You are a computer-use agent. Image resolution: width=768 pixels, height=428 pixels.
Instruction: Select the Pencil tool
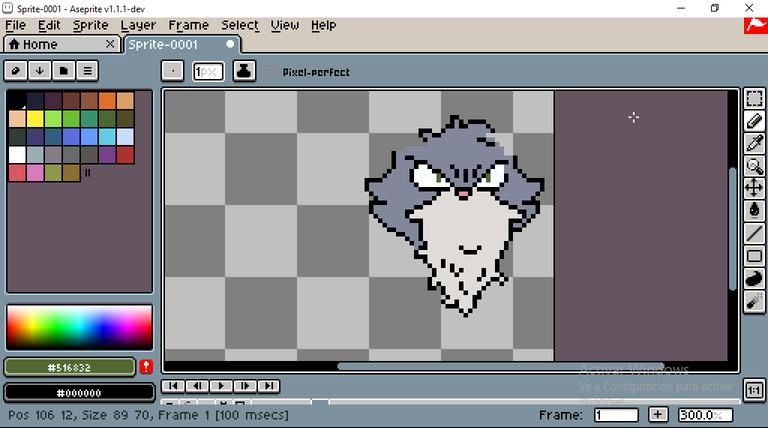point(754,121)
